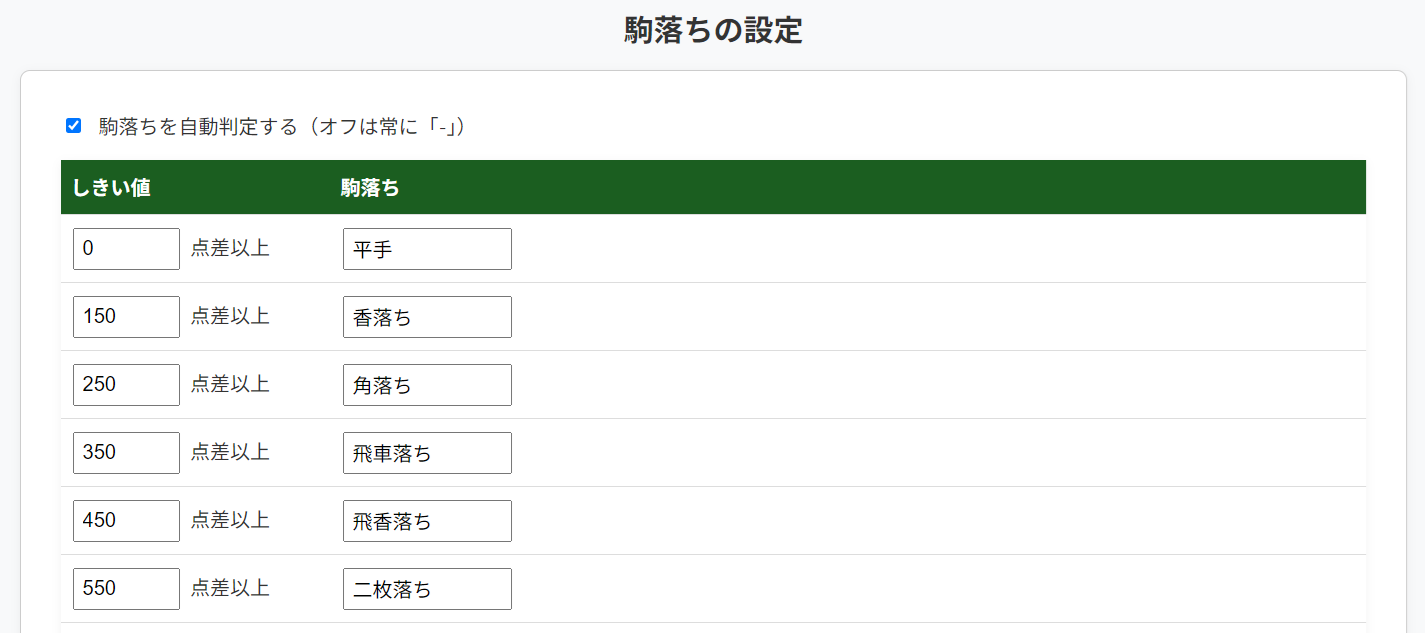Screen dimensions: 1425x633
Task: Click 点差以上 label beside the 0 field
Action: [230, 249]
